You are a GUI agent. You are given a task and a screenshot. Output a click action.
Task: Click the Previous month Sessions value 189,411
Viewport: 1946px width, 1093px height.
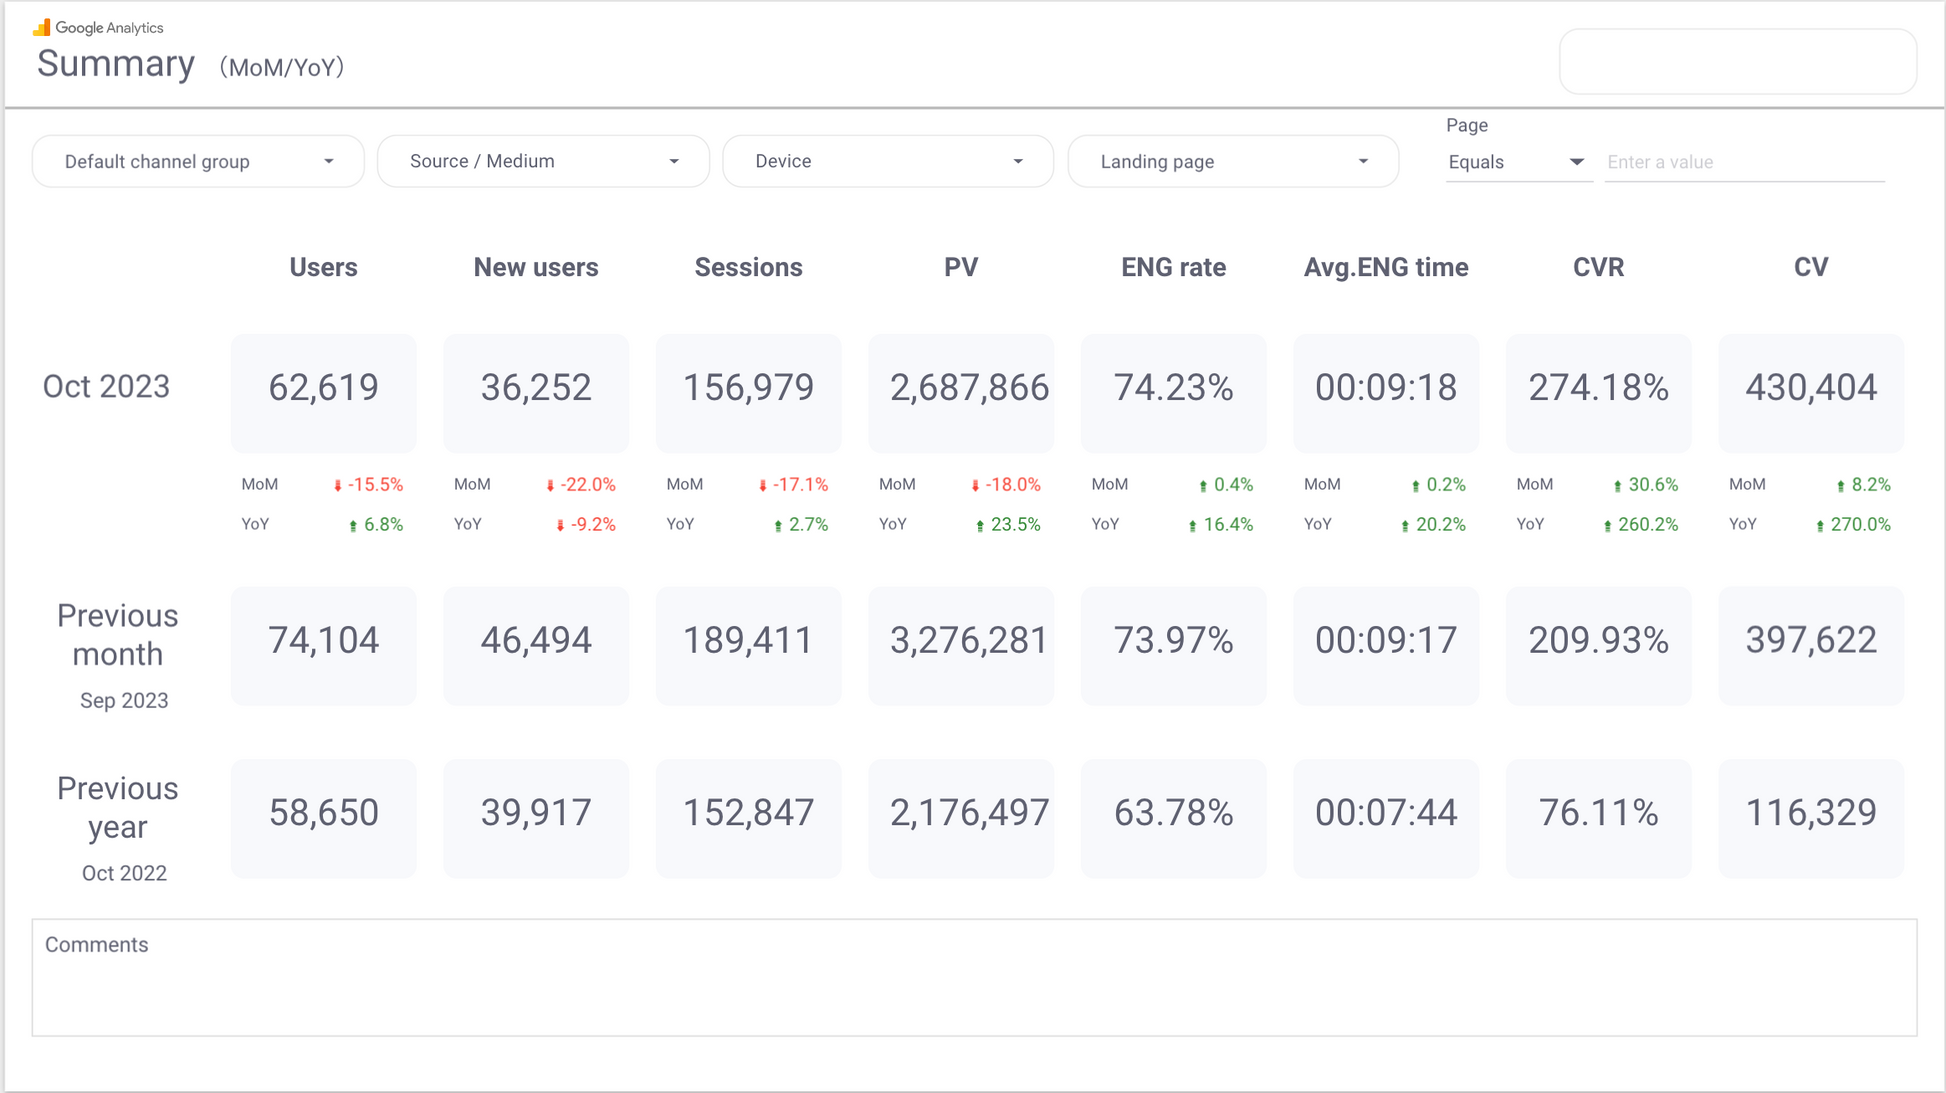click(x=748, y=641)
